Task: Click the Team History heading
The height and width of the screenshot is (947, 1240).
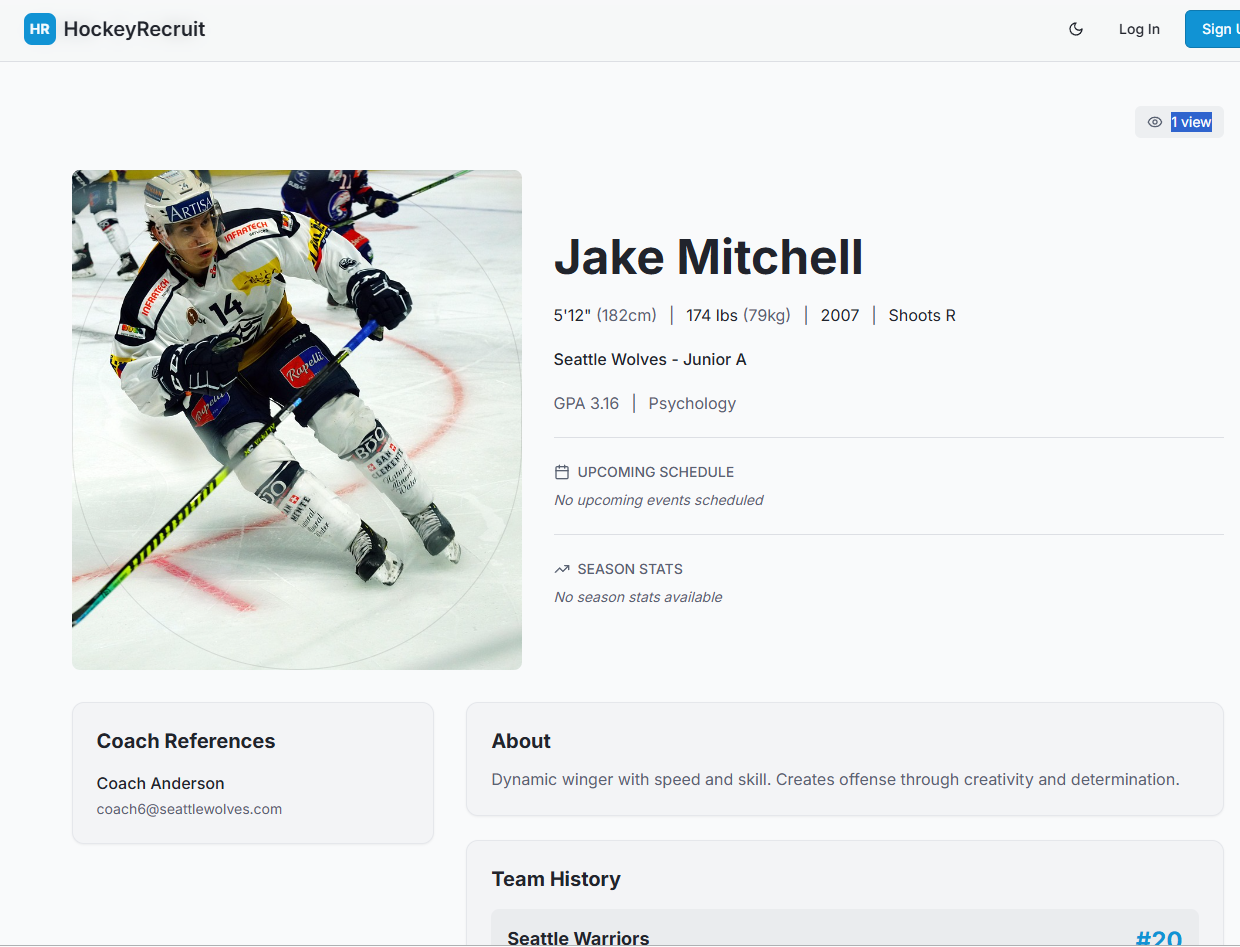Action: pyautogui.click(x=556, y=879)
